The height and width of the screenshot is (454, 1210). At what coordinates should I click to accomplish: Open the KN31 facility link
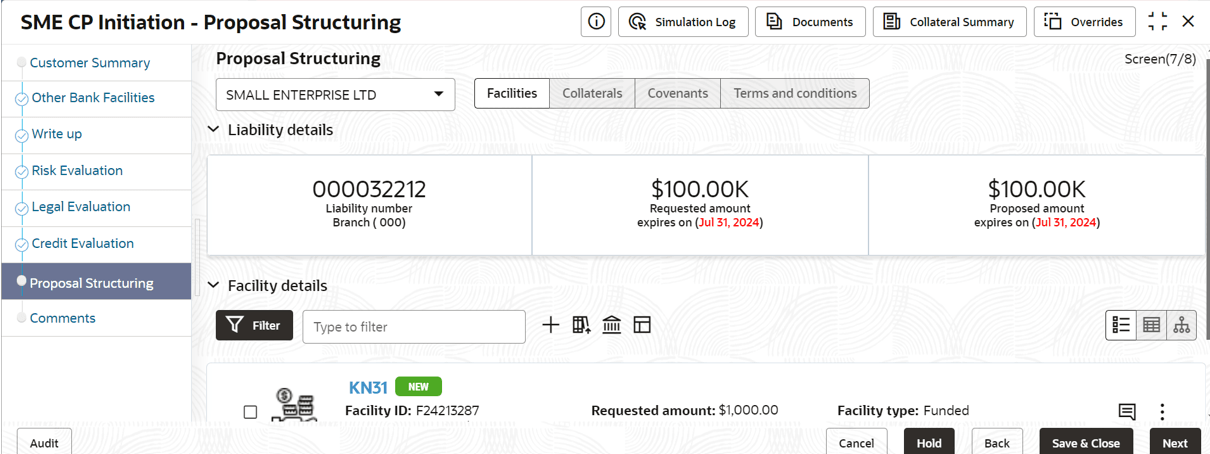click(x=368, y=388)
